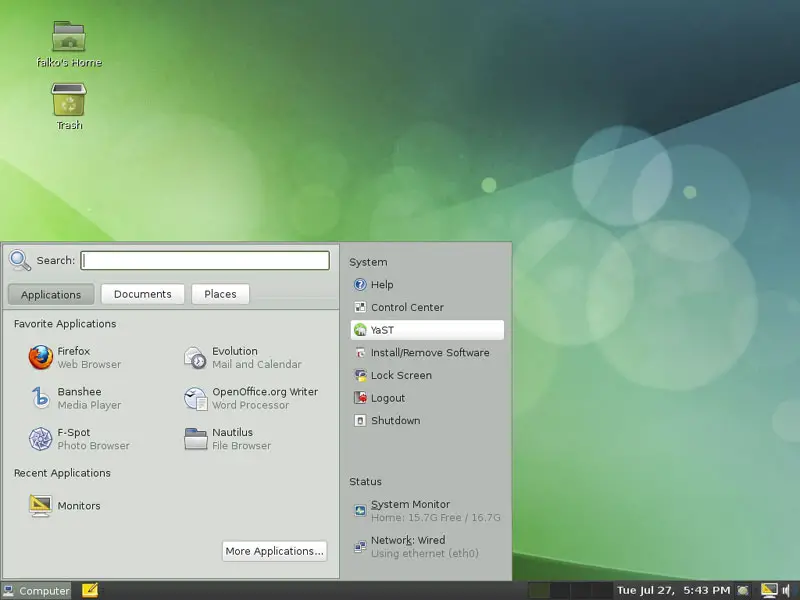The width and height of the screenshot is (800, 600).
Task: Click the display tray icon in the panel
Action: (x=769, y=590)
